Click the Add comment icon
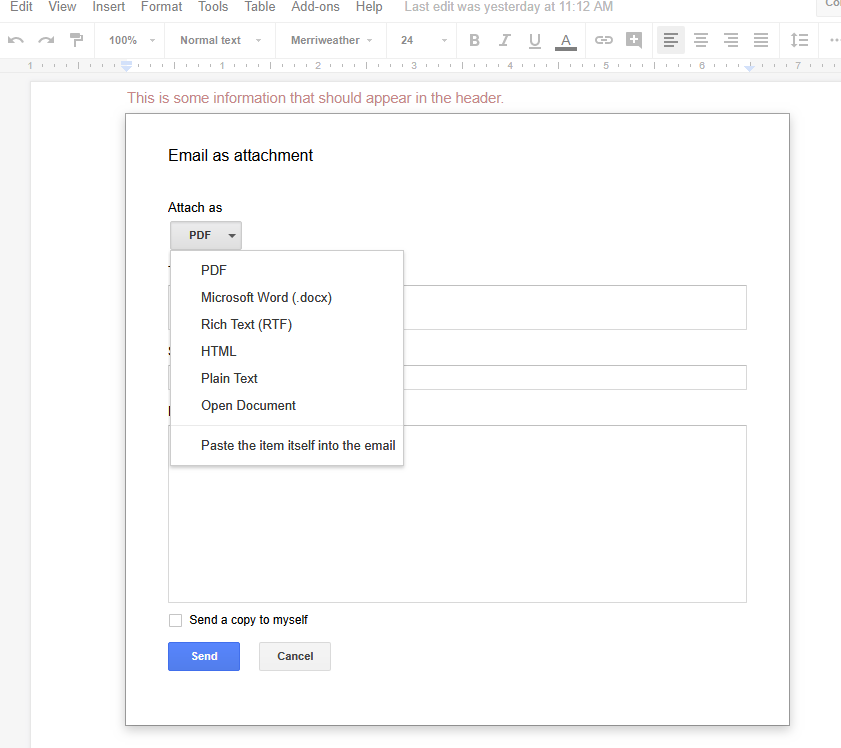 633,40
